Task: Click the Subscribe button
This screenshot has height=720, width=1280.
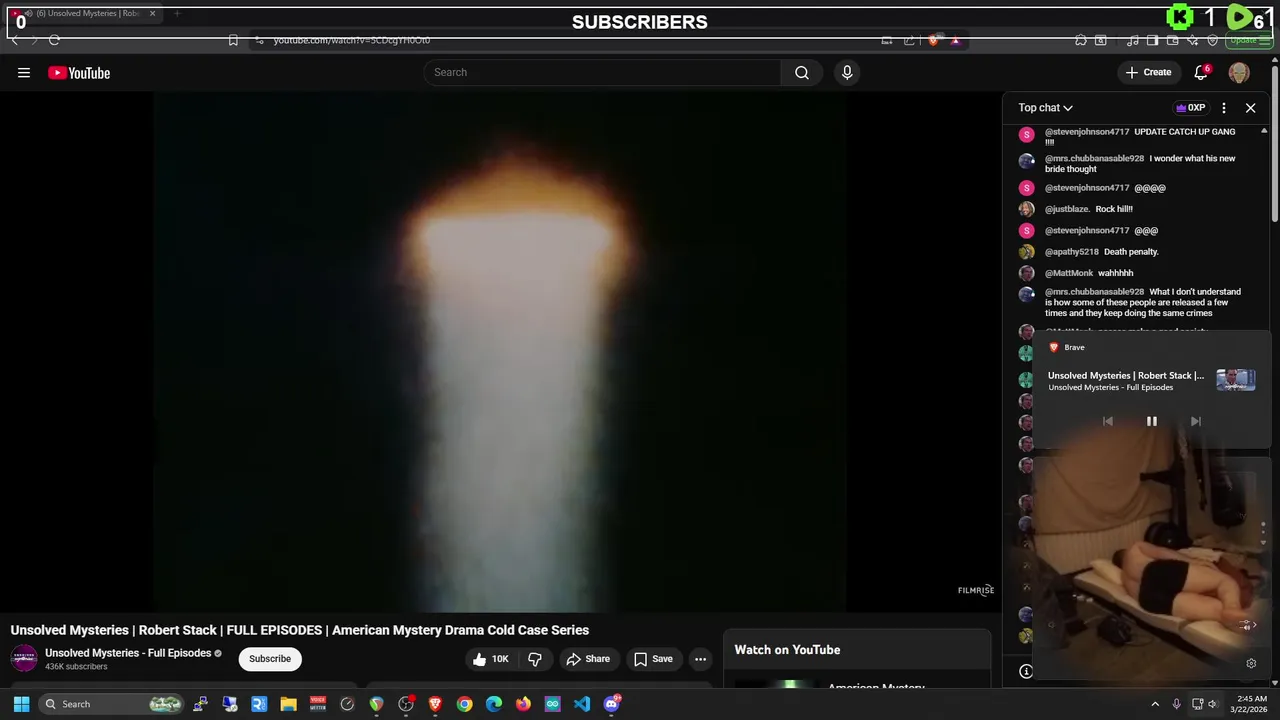Action: point(270,659)
